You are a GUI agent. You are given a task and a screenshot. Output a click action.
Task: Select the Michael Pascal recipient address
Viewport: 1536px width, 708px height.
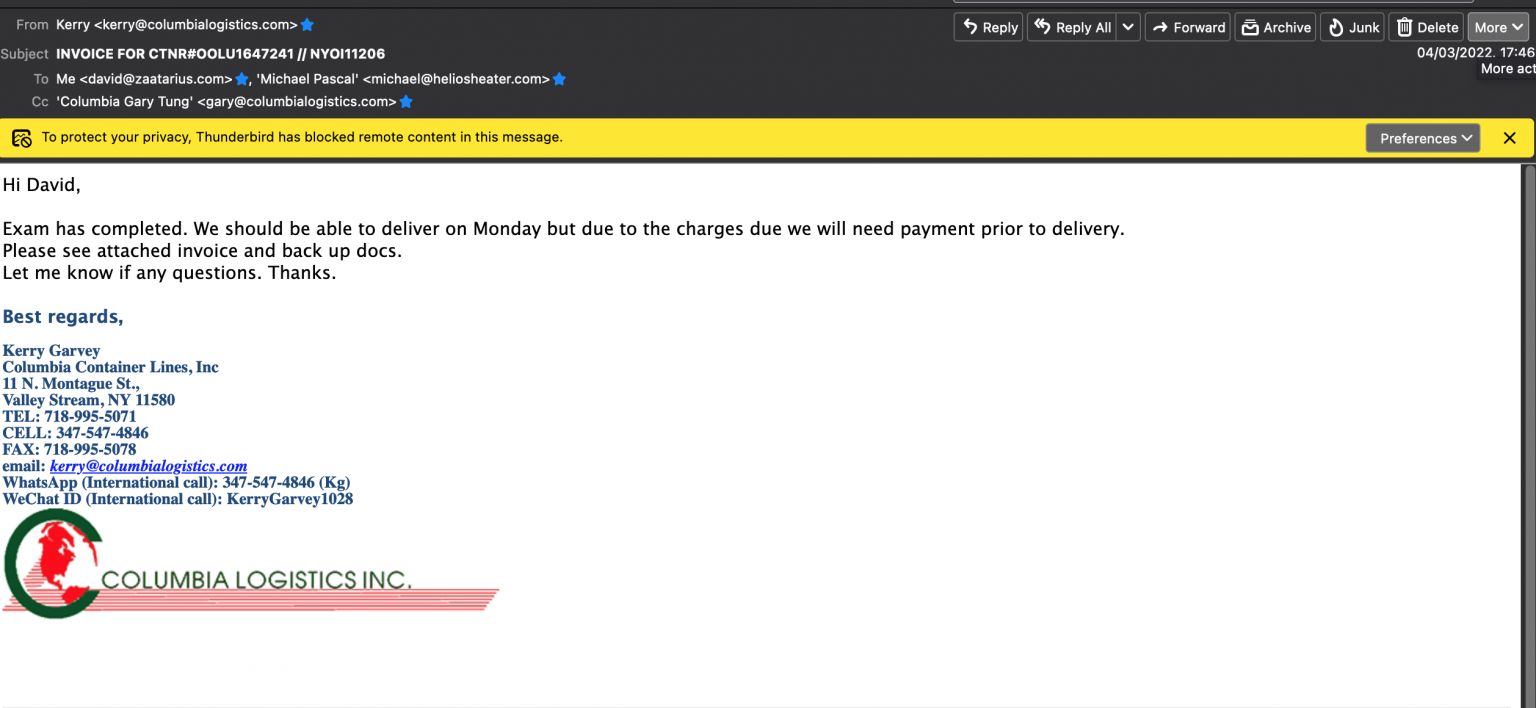402,79
